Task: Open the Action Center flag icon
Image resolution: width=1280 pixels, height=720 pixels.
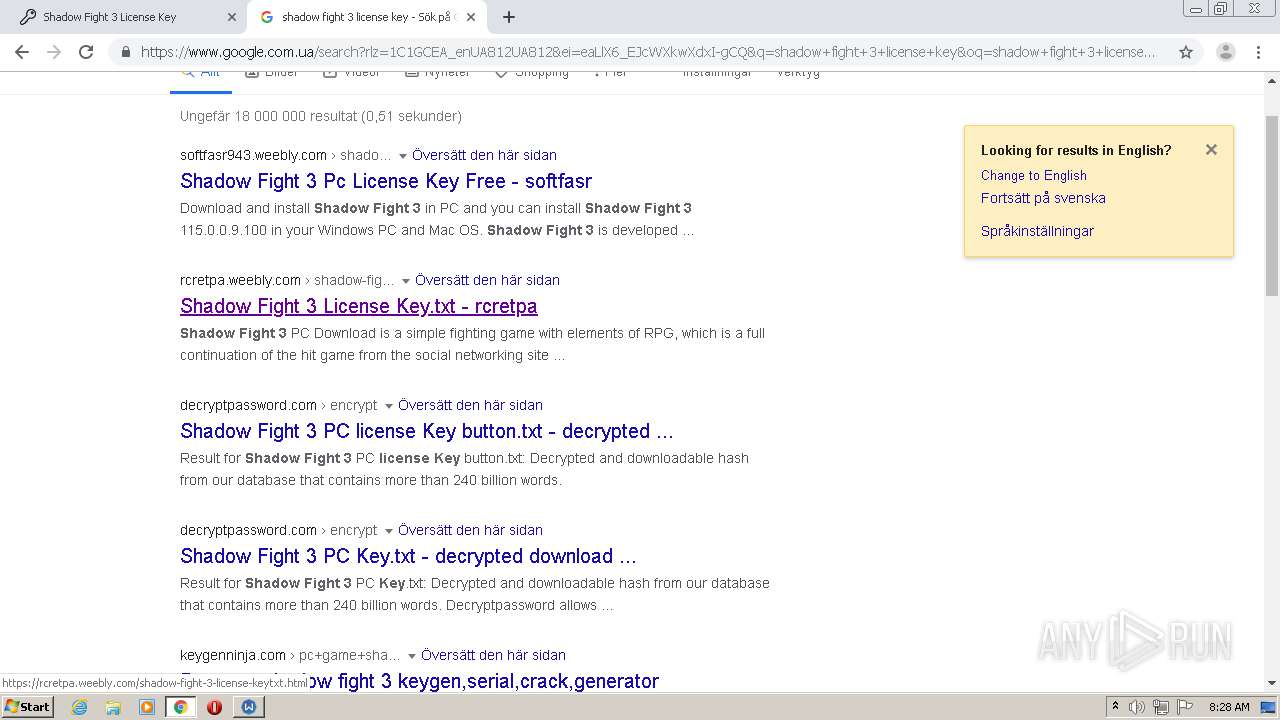Action: point(1185,707)
